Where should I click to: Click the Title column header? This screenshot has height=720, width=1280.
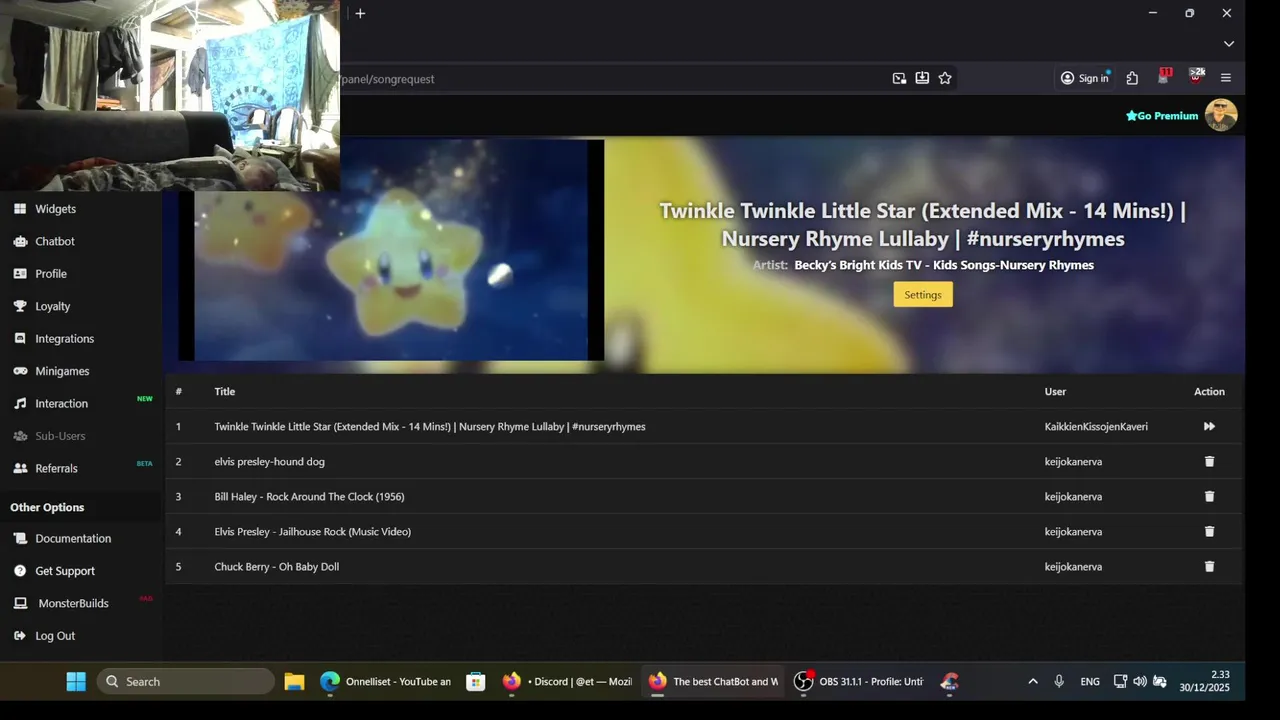click(x=224, y=392)
